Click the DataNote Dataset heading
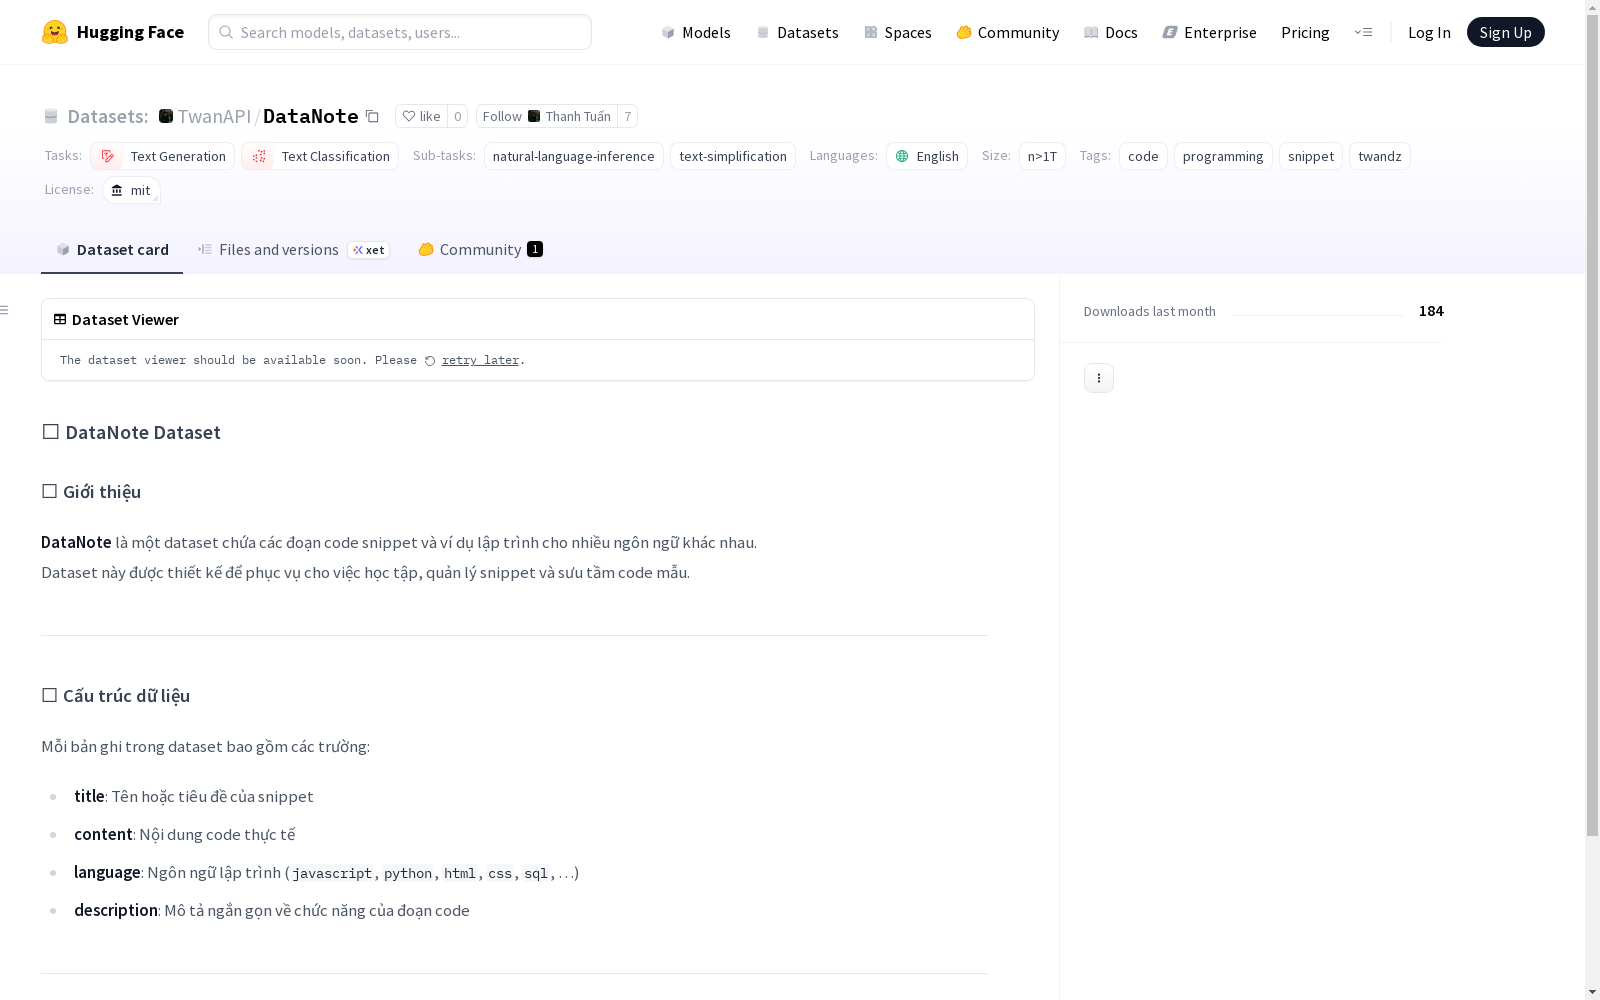 coord(131,432)
